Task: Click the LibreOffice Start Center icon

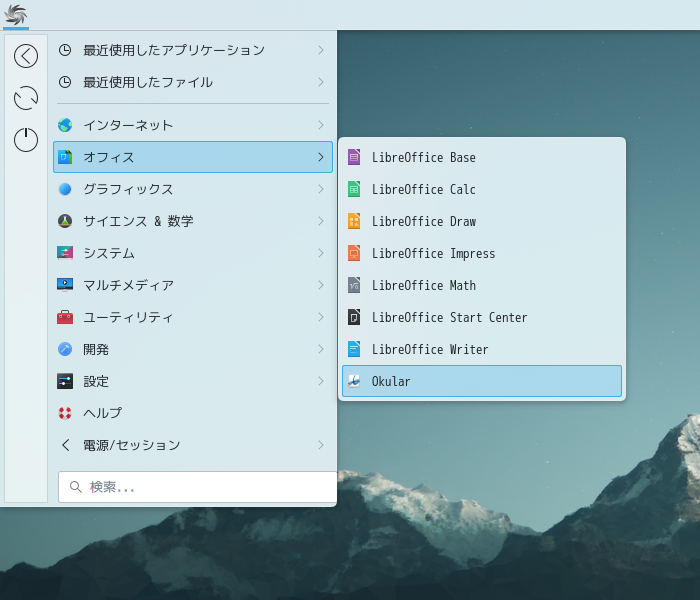Action: pos(354,317)
